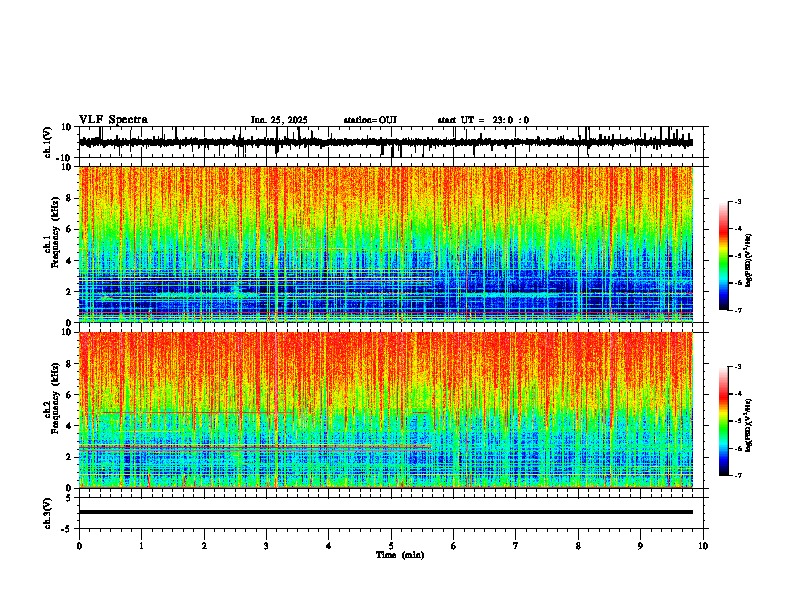Screen dimensions: 792x612
Task: Click the time axis tick label "5"
Action: [391, 546]
